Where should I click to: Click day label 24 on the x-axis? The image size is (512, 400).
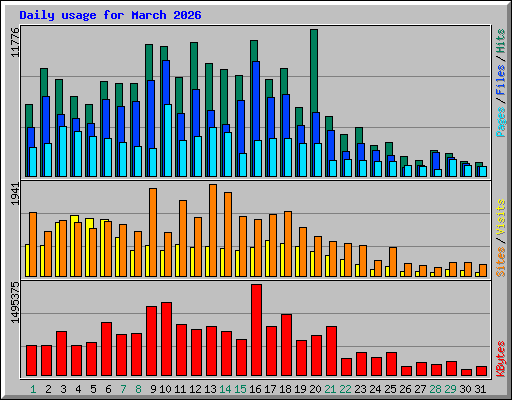click(375, 389)
